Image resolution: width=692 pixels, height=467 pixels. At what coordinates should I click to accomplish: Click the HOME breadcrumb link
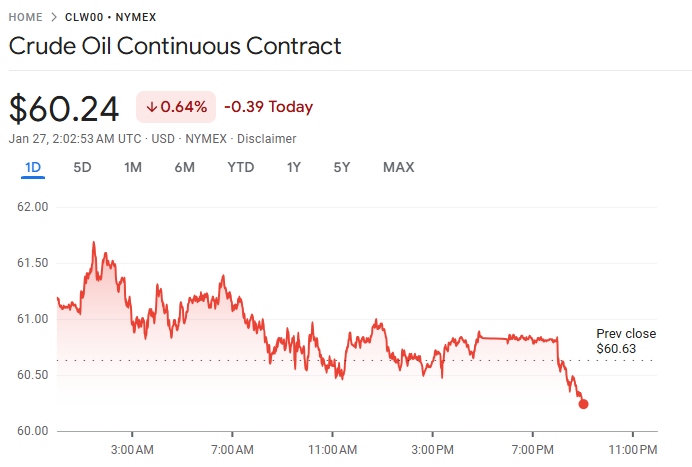click(26, 17)
